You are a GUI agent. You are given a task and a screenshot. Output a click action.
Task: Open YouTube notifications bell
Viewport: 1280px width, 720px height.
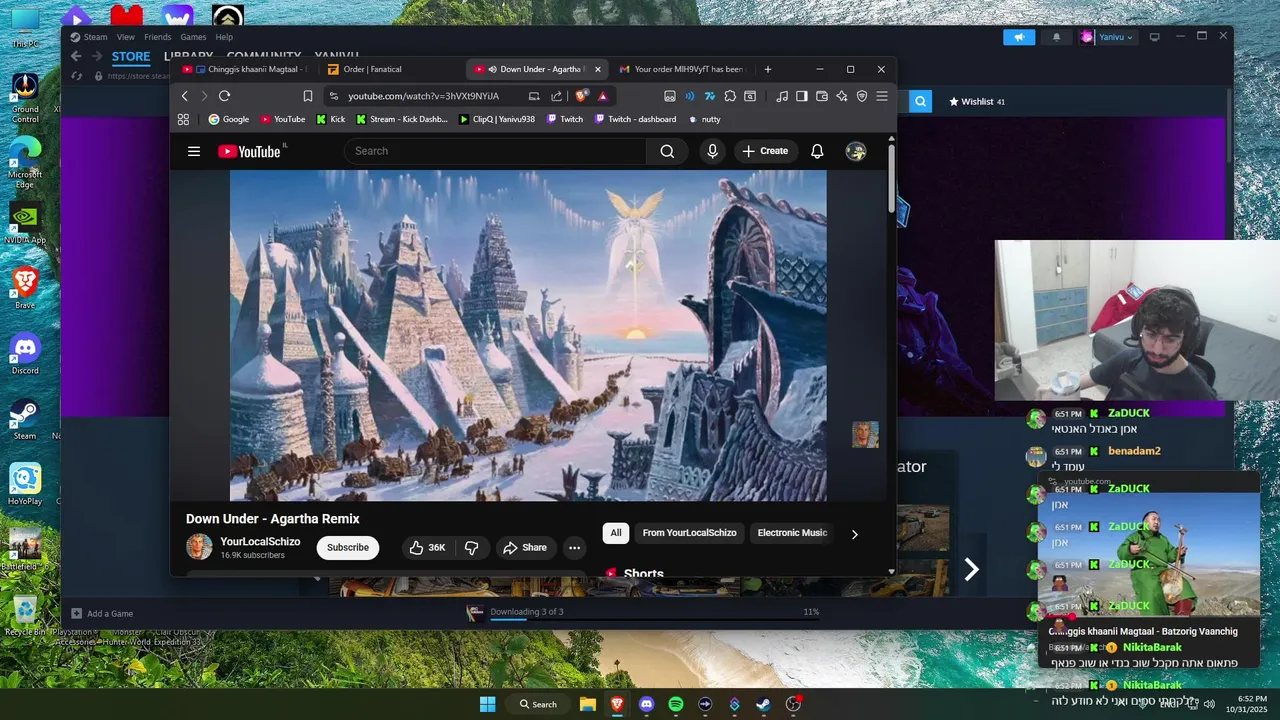pos(817,151)
